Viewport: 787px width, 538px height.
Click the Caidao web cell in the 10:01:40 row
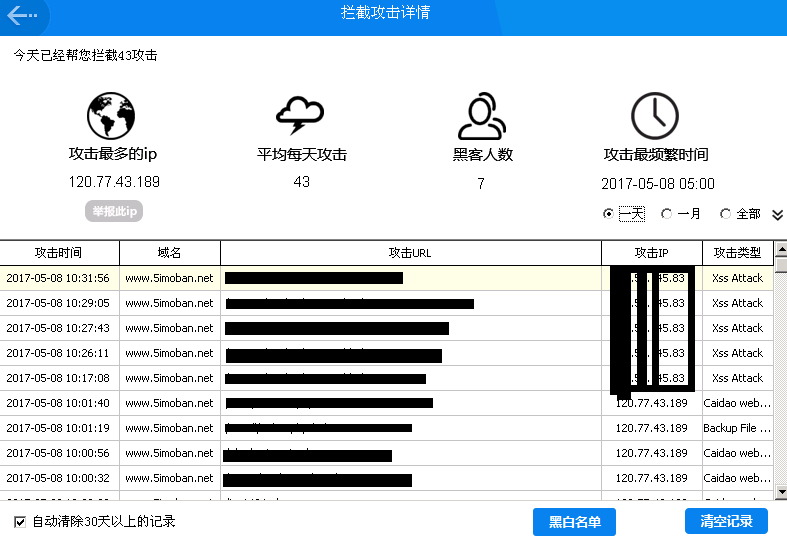tap(737, 403)
